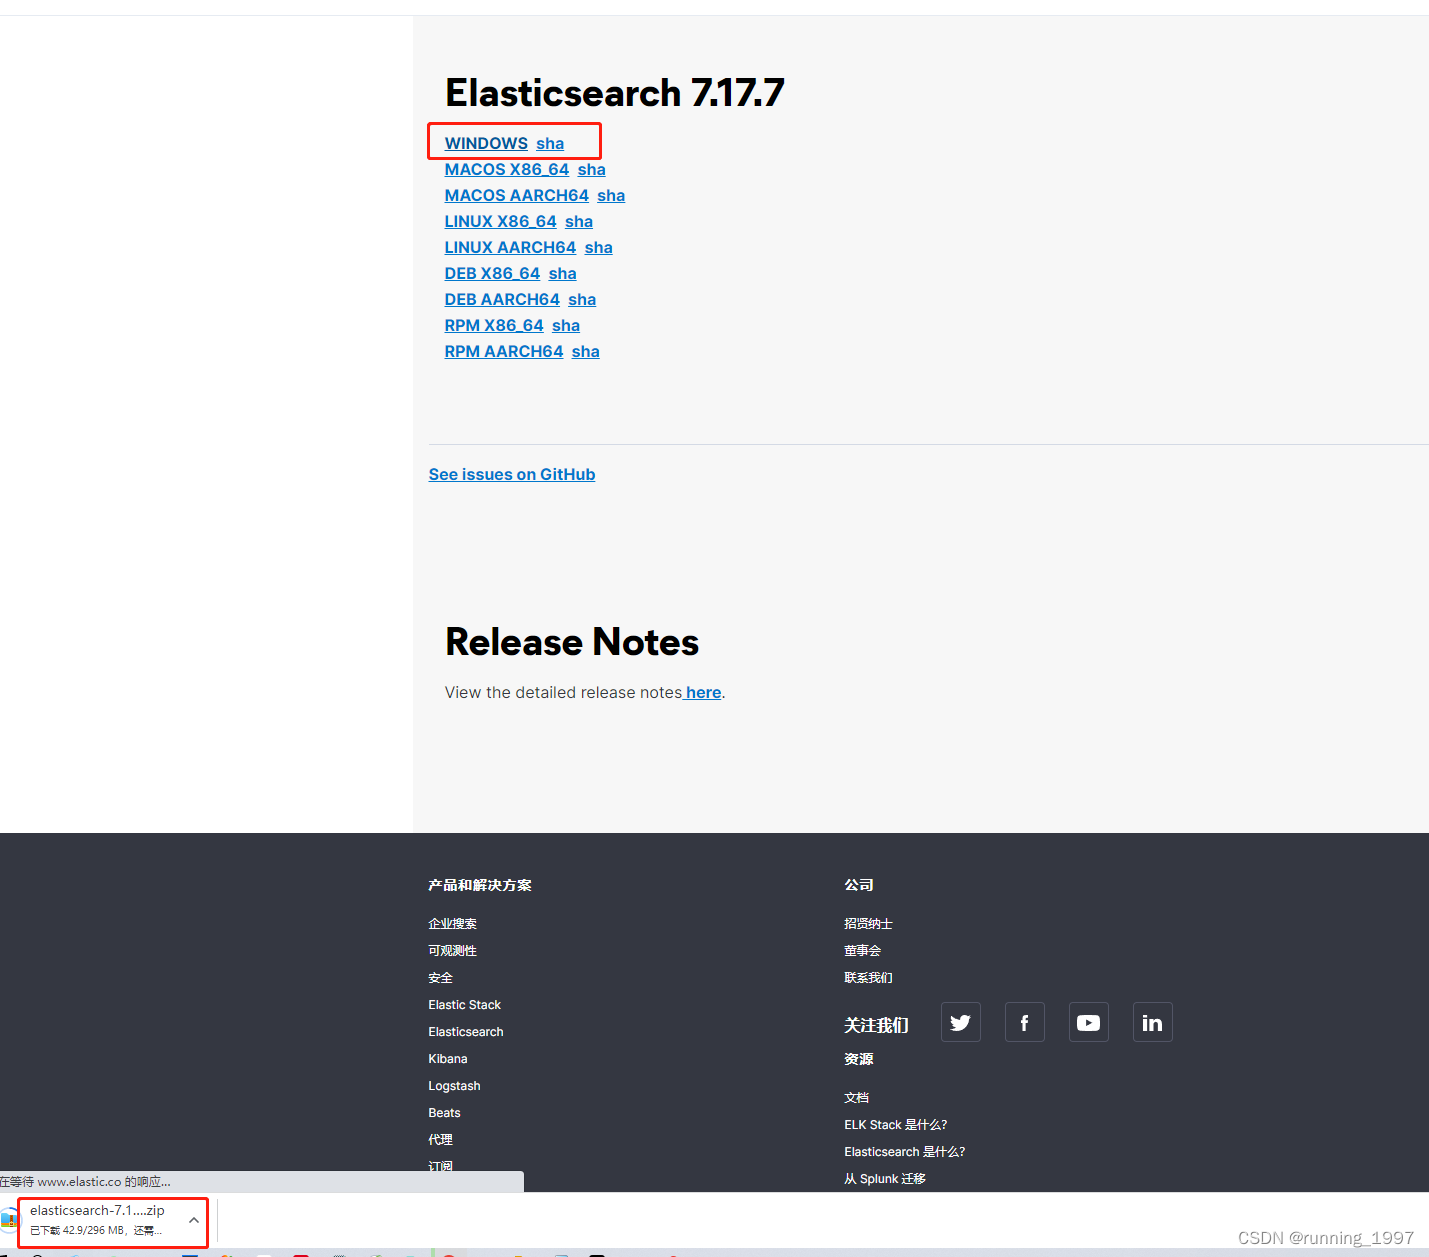Open Elastic's Facebook page
The height and width of the screenshot is (1257, 1429).
[x=1024, y=1022]
